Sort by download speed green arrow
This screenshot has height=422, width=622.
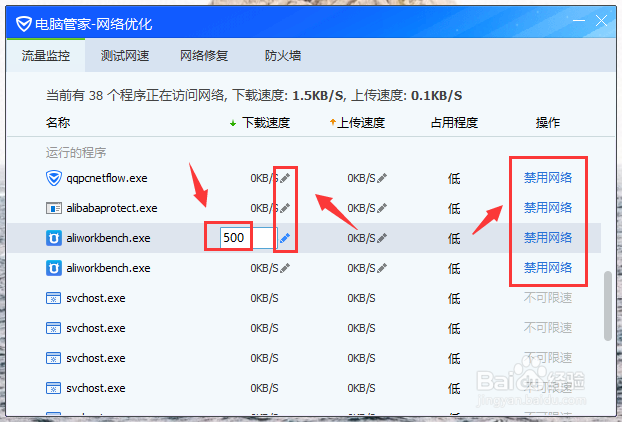pos(233,123)
